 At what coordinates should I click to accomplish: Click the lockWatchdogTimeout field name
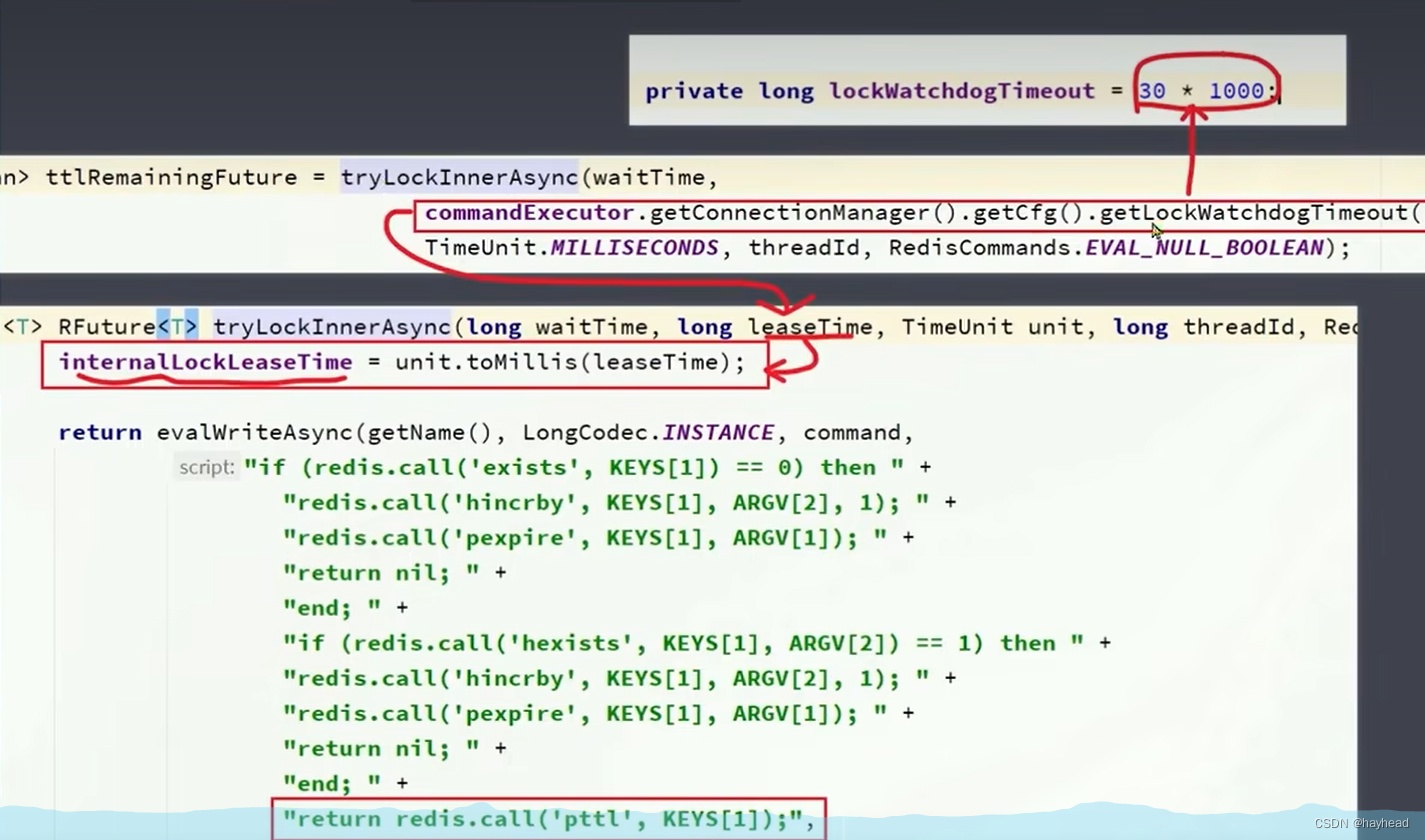pos(962,91)
